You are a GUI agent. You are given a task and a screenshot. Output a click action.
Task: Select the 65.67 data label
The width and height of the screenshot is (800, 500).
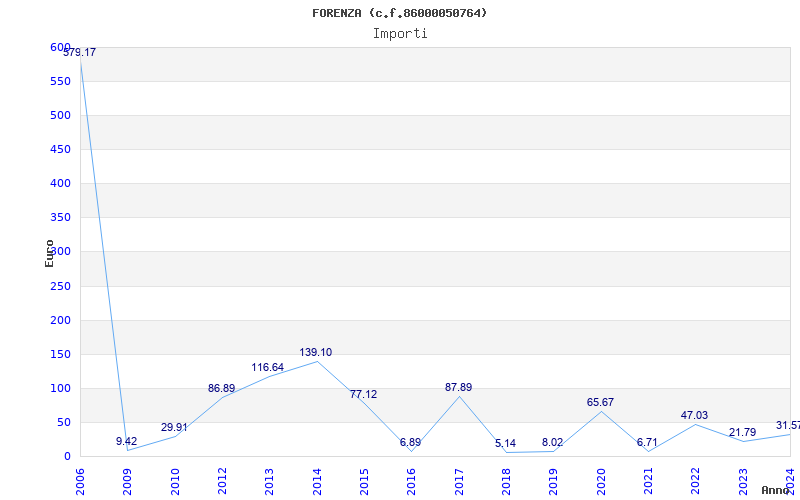[x=600, y=403]
